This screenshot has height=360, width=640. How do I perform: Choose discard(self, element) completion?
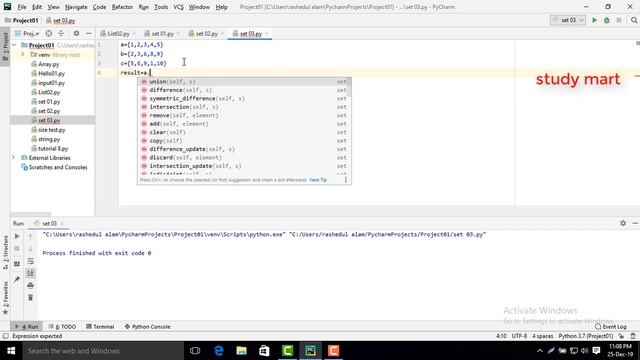[244, 158]
